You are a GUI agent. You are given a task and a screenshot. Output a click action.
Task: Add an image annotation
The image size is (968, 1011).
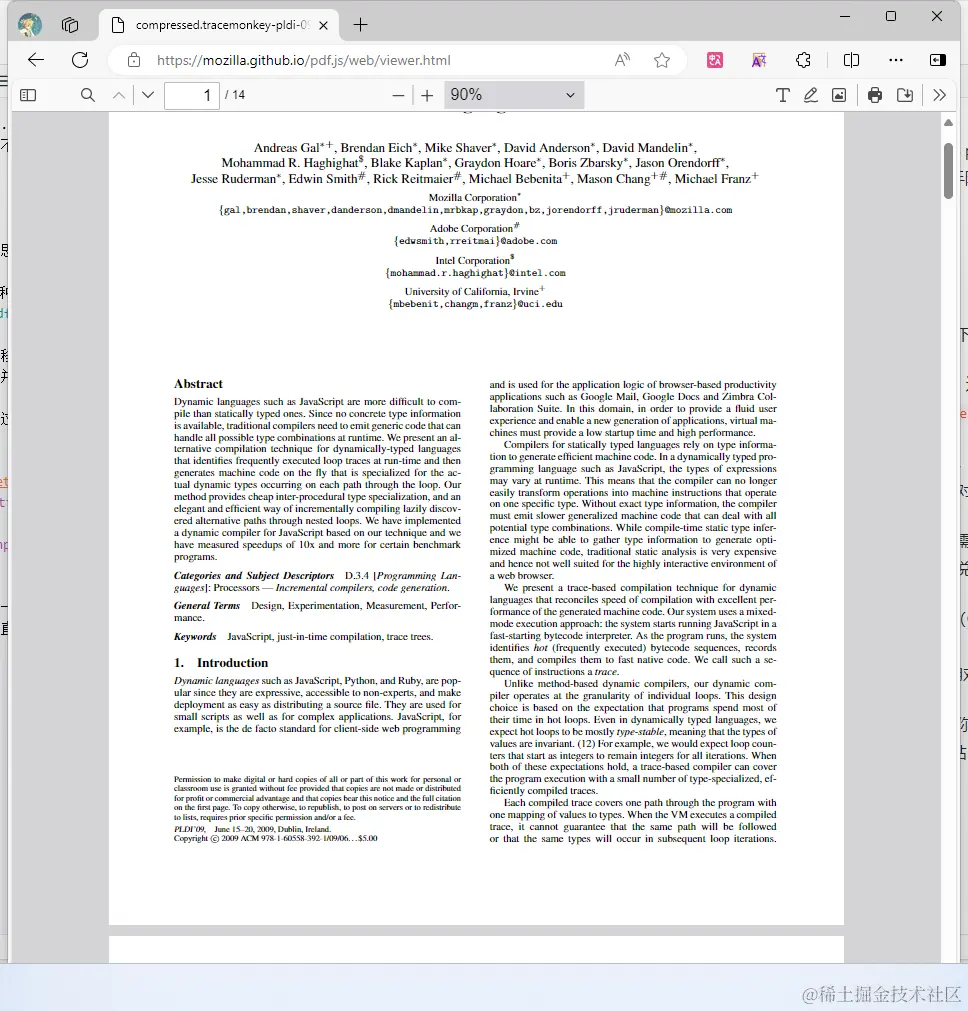[x=839, y=95]
